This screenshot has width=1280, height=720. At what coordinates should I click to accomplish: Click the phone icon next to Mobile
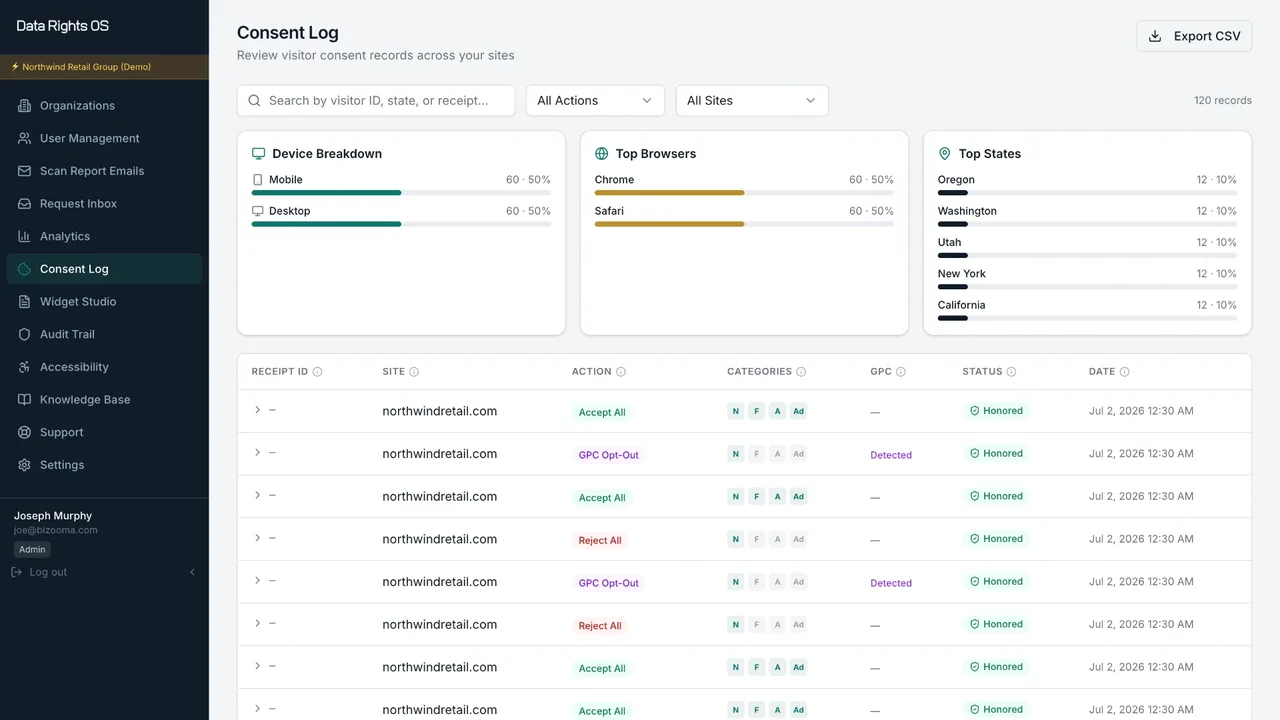(x=258, y=180)
